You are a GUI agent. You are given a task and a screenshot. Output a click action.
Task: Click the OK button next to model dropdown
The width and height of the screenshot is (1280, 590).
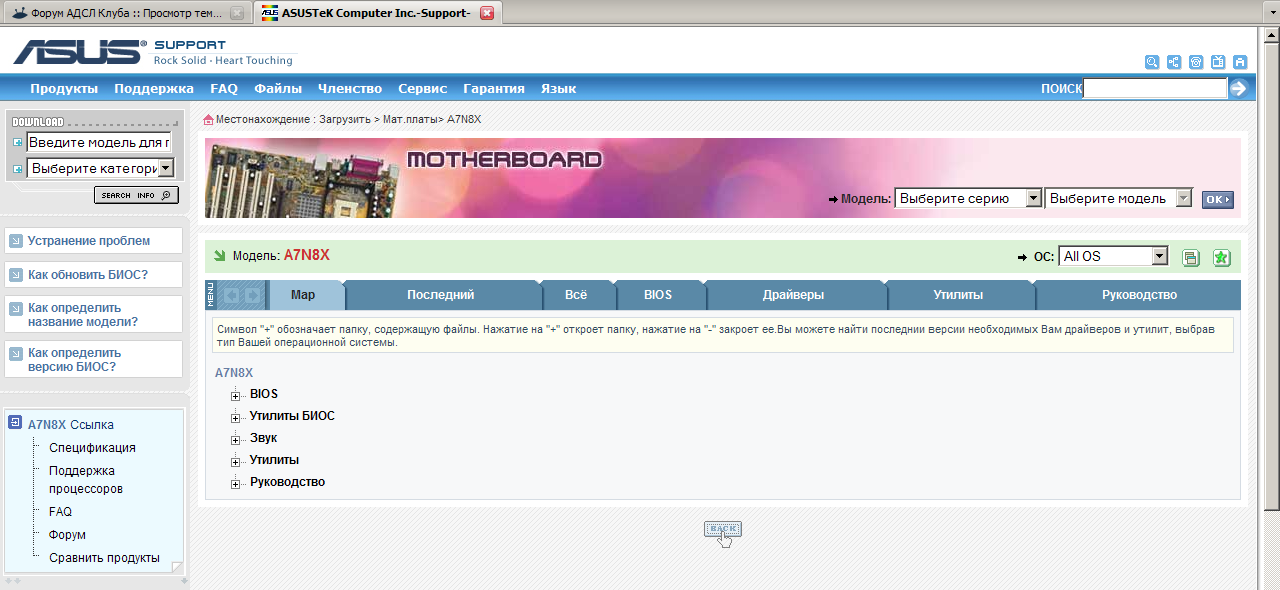(1217, 199)
